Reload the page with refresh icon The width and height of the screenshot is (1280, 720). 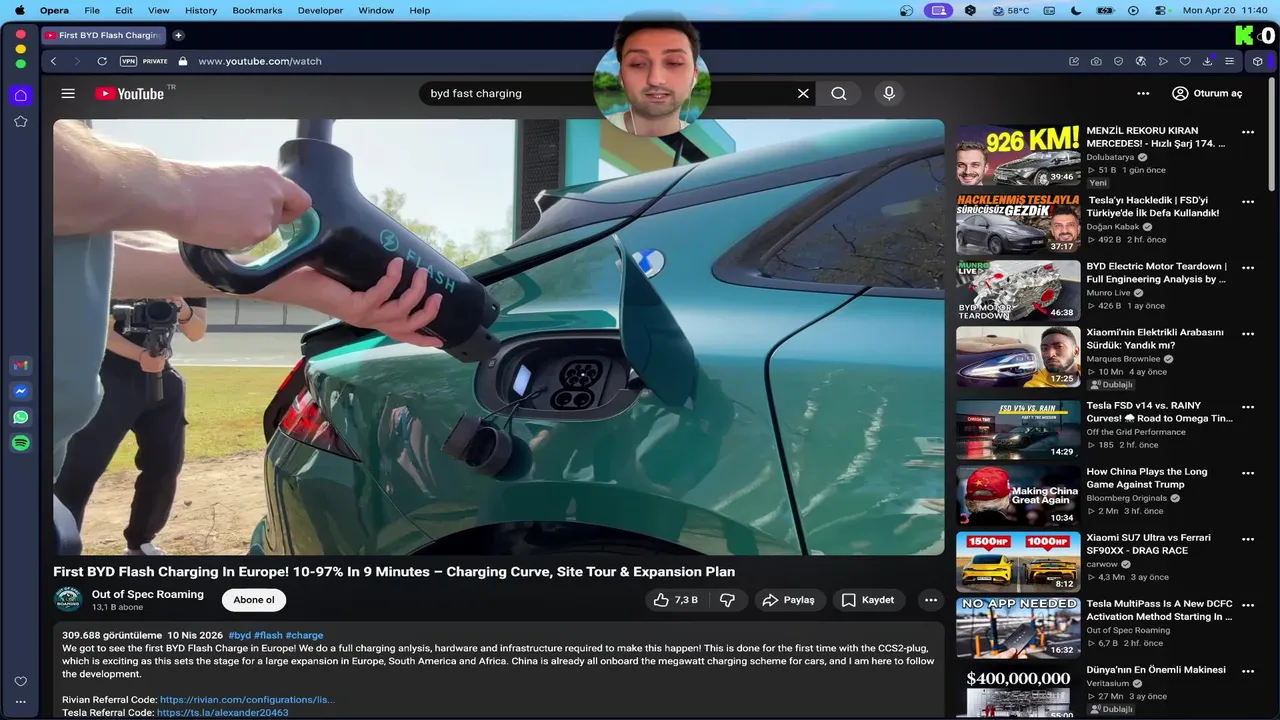pyautogui.click(x=102, y=61)
